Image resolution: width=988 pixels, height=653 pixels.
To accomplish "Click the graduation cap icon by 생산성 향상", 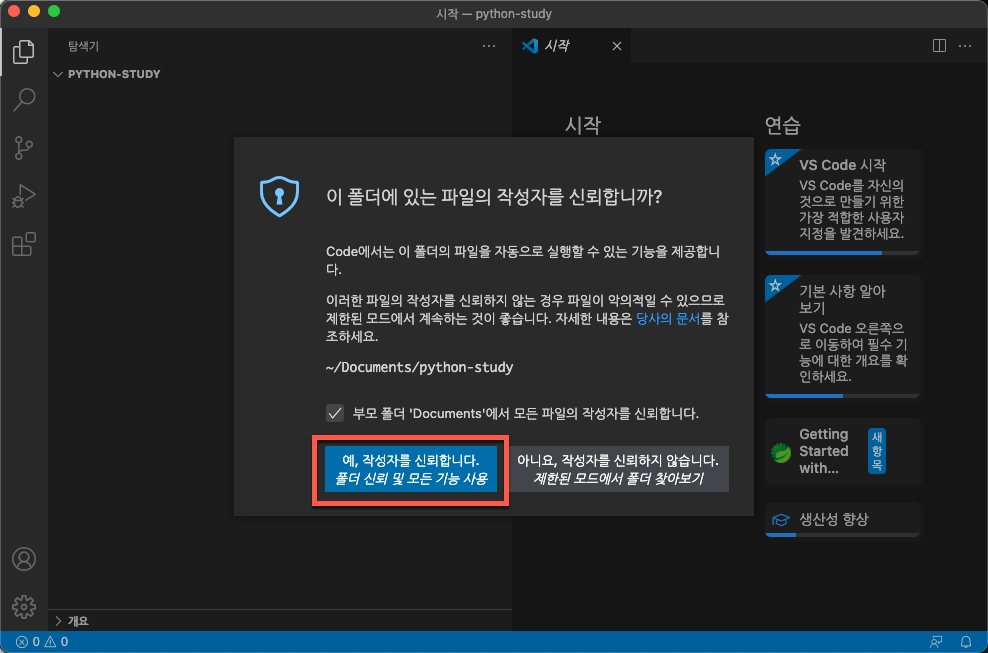I will coord(781,520).
